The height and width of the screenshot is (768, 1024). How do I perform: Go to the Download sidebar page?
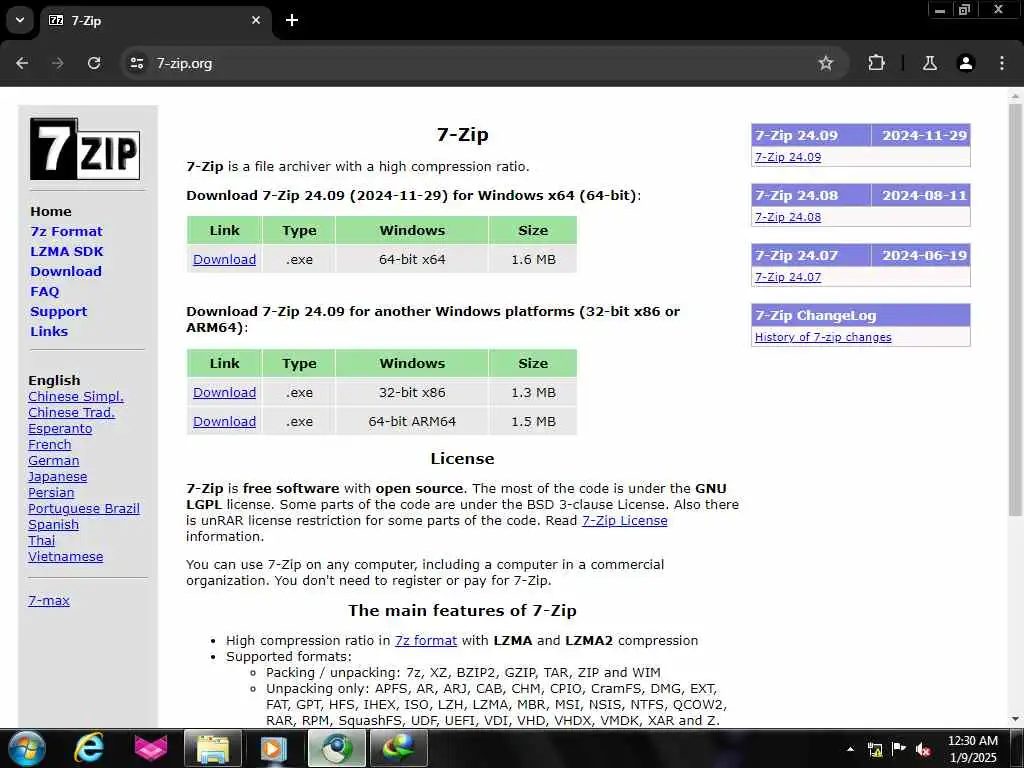tap(66, 271)
